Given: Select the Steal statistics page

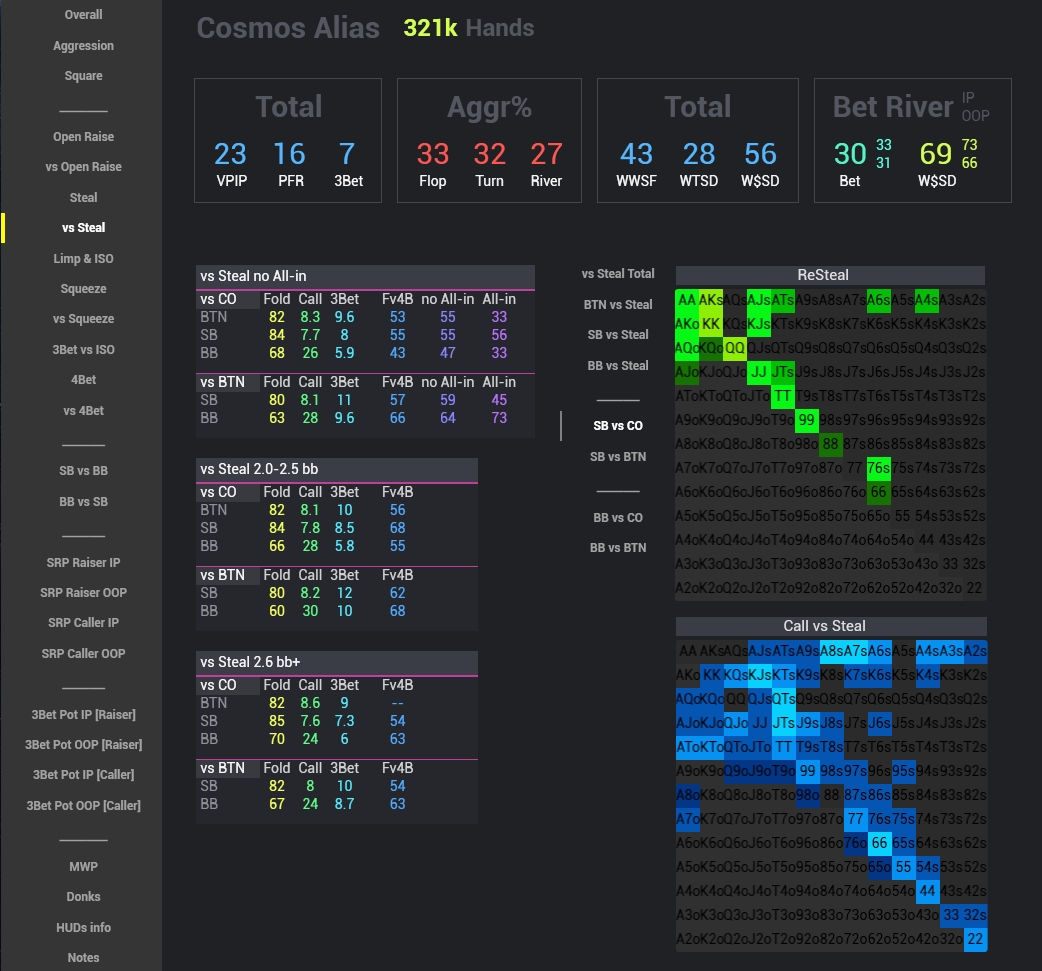Looking at the screenshot, I should (83, 197).
